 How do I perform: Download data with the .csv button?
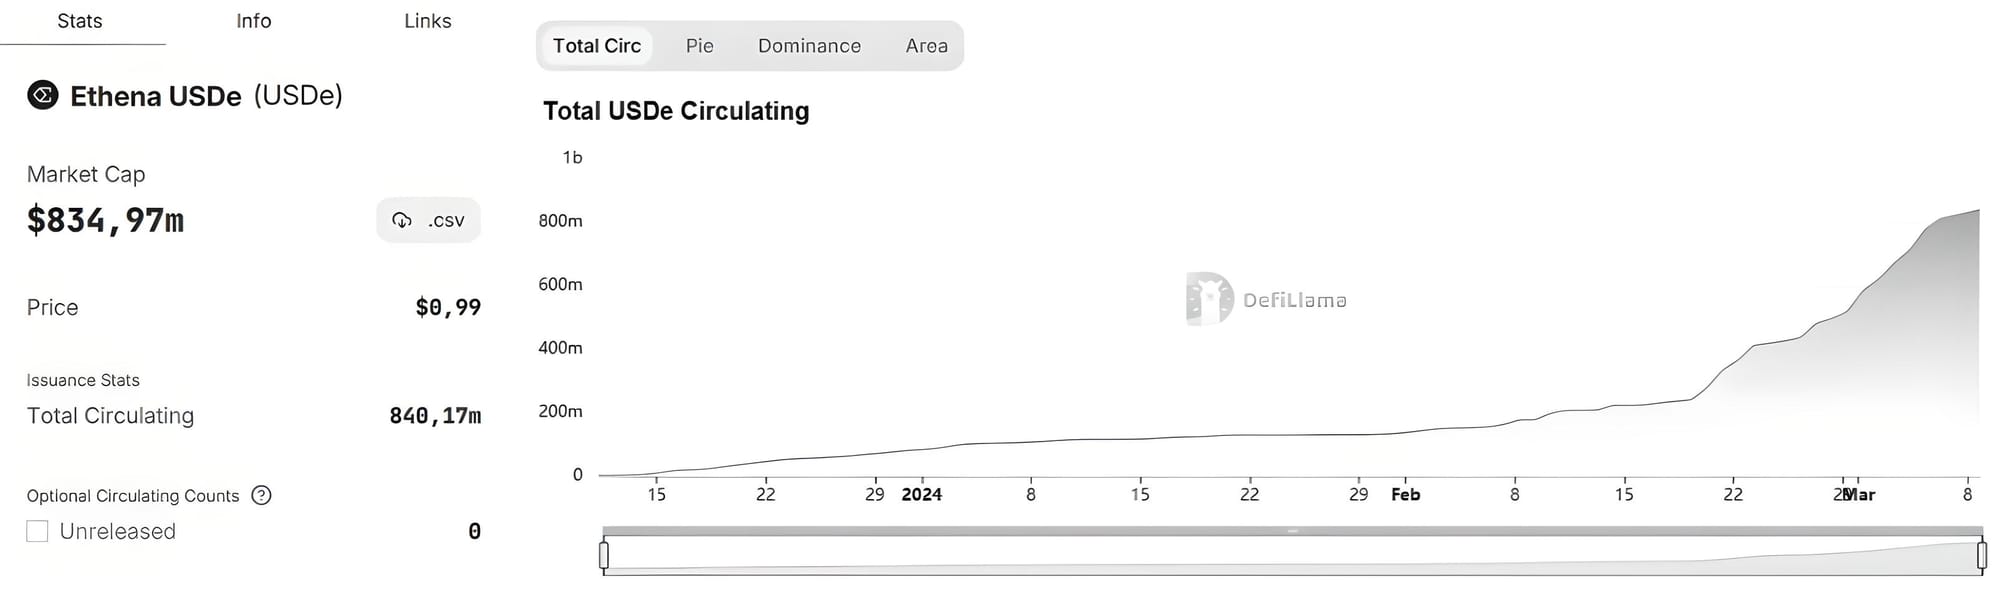click(428, 220)
